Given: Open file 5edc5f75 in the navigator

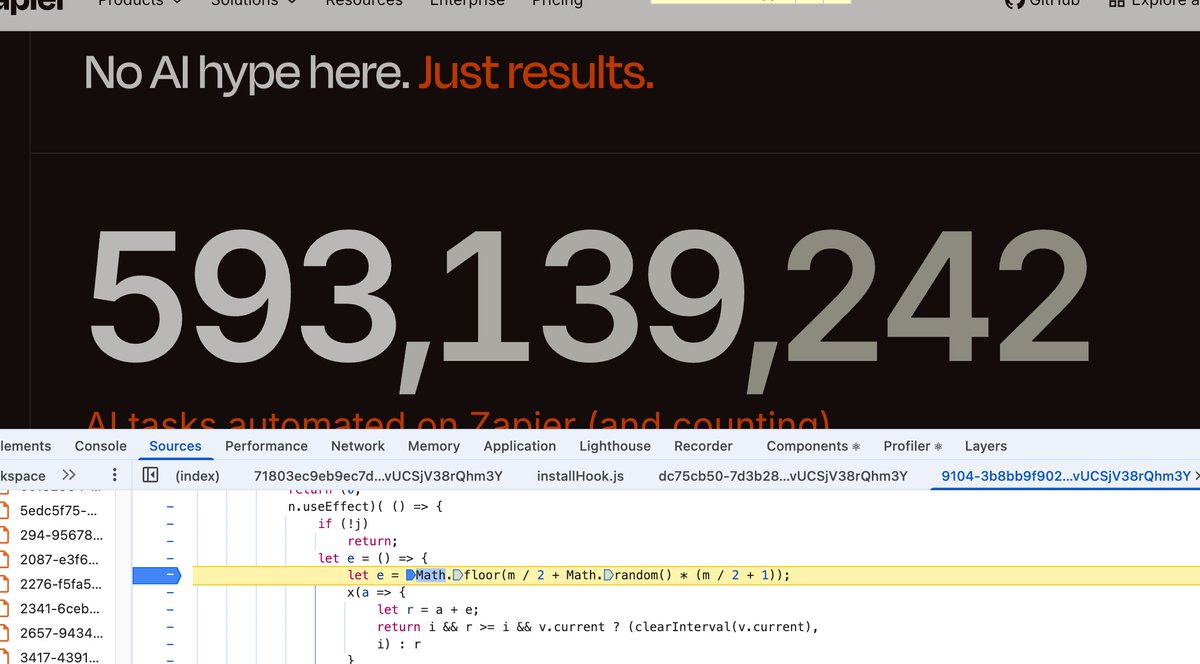Looking at the screenshot, I should pyautogui.click(x=60, y=509).
